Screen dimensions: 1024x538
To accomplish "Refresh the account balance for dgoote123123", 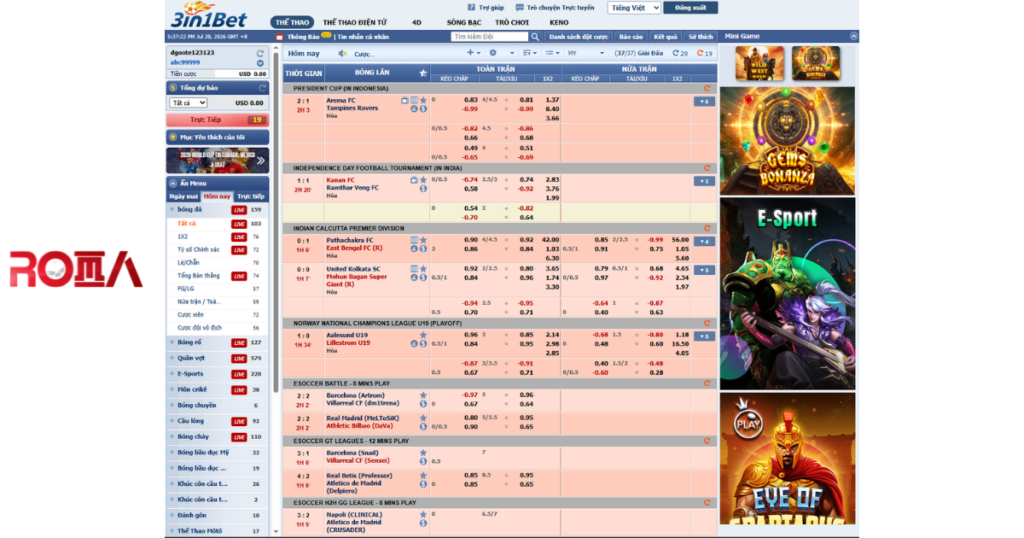I will click(x=260, y=53).
